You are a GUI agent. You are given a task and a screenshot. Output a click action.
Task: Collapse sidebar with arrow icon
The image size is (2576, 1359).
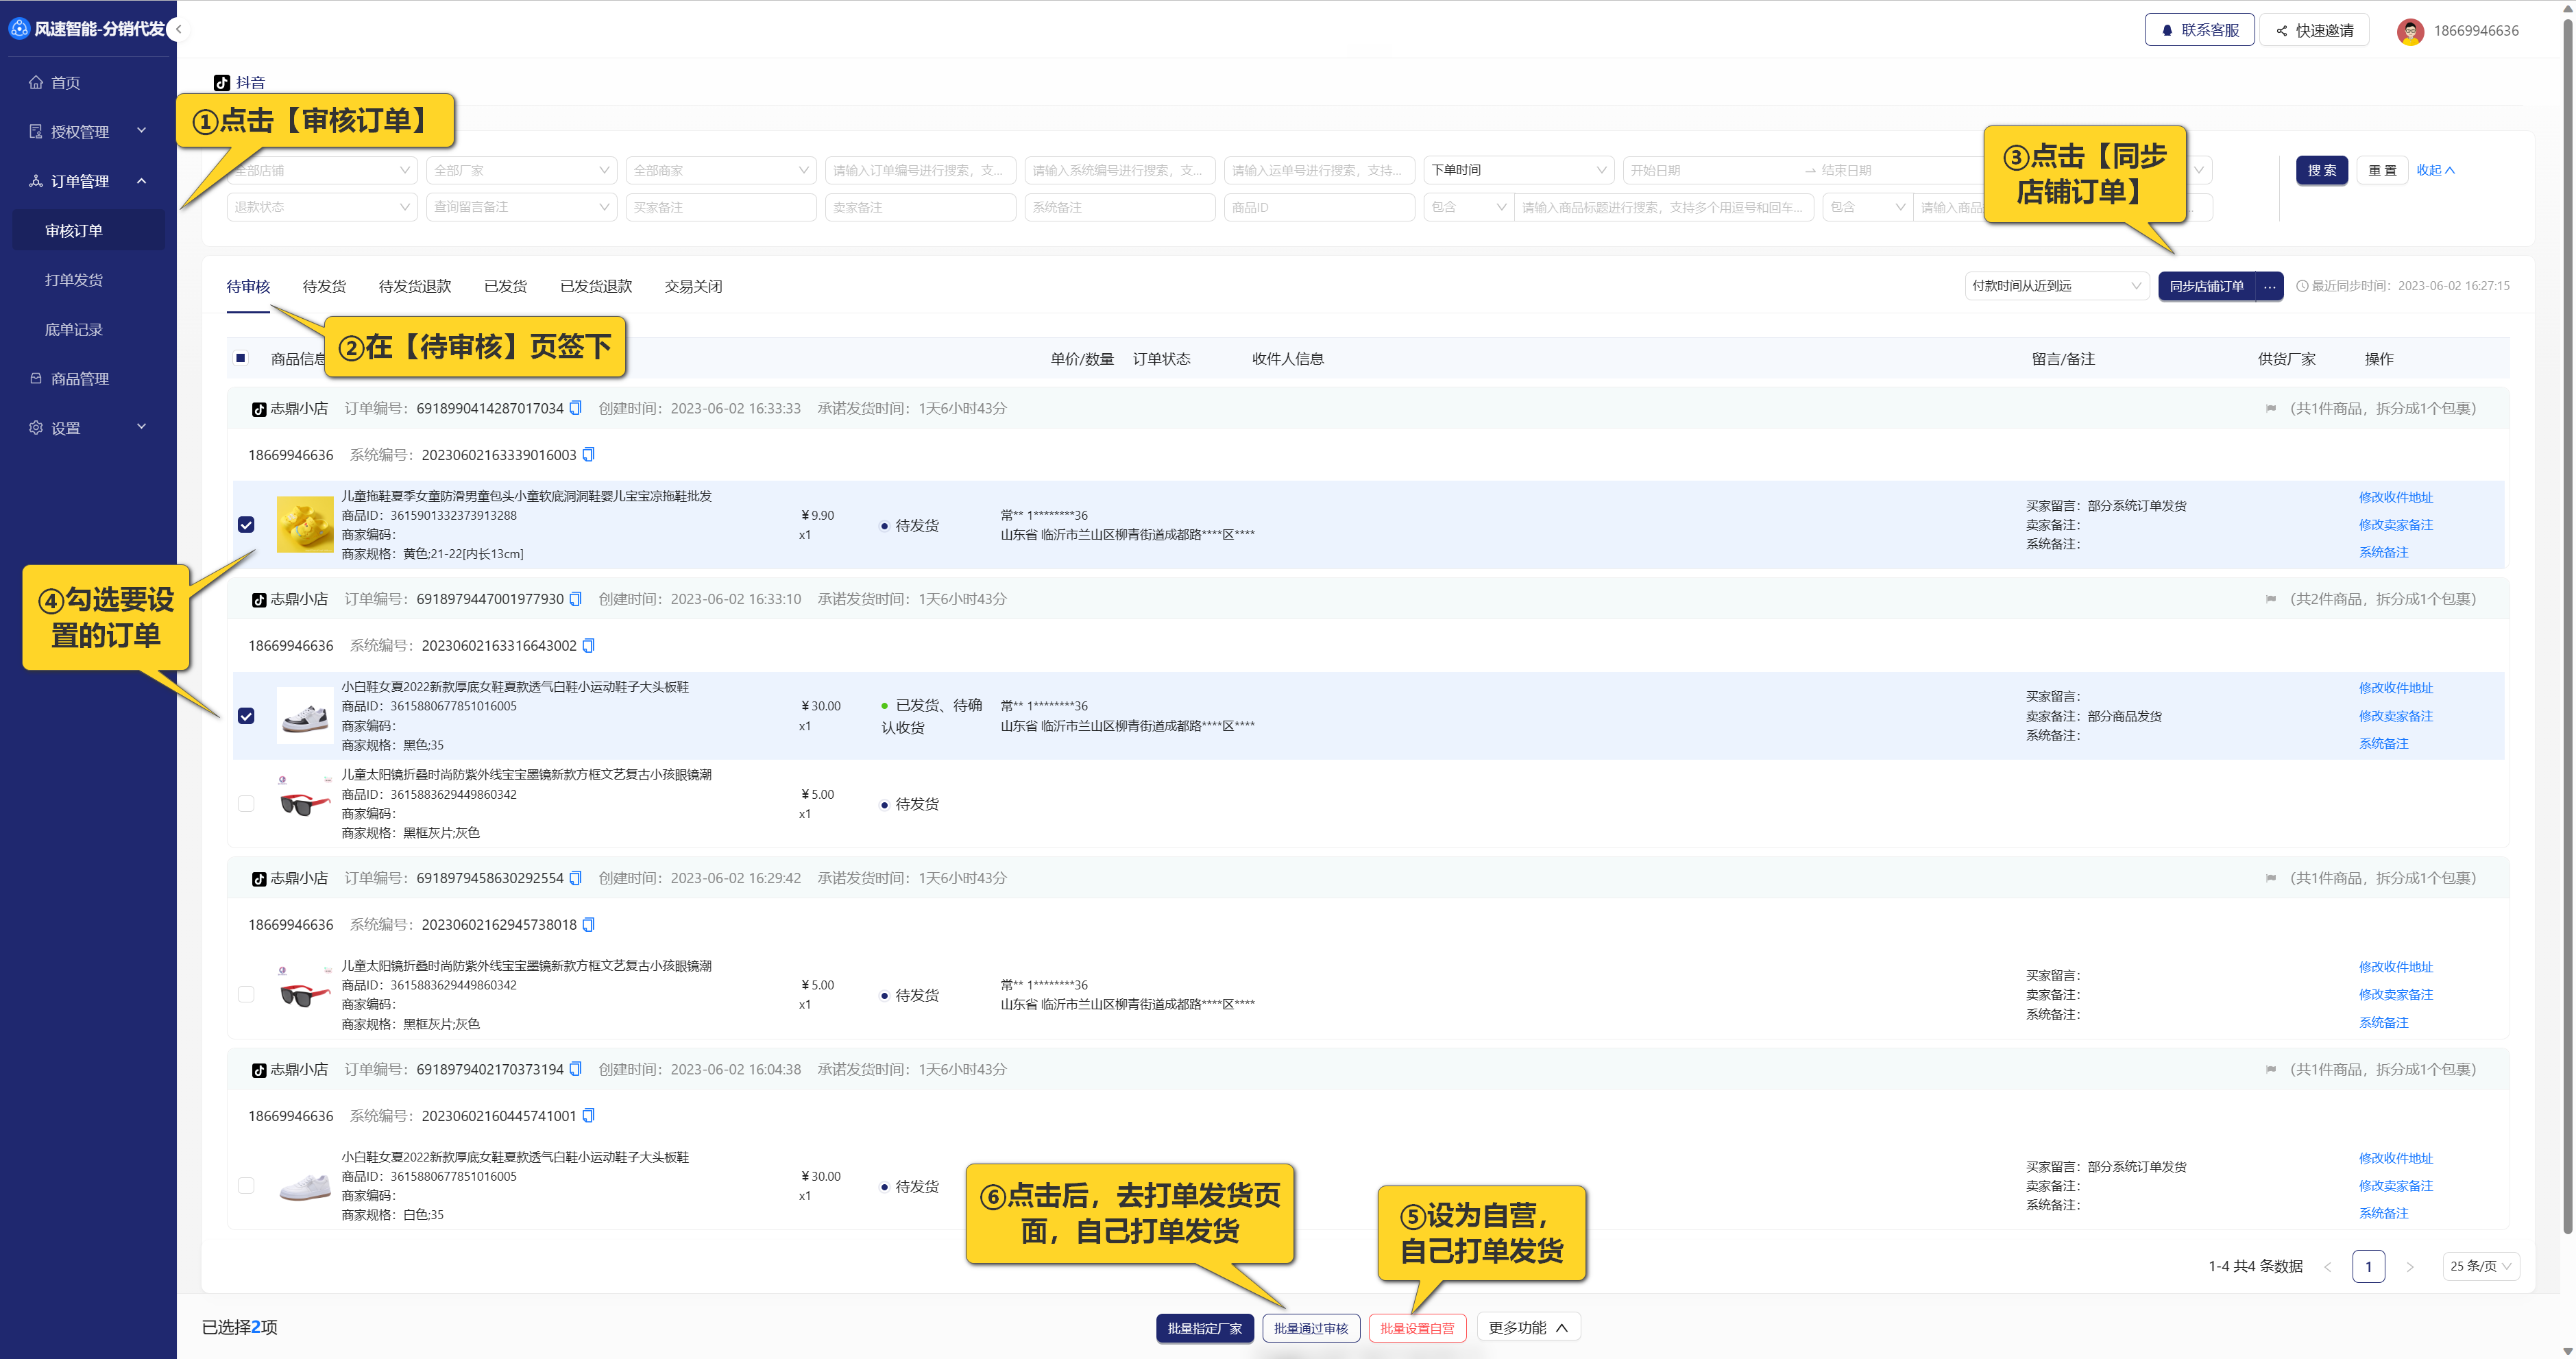[178, 29]
